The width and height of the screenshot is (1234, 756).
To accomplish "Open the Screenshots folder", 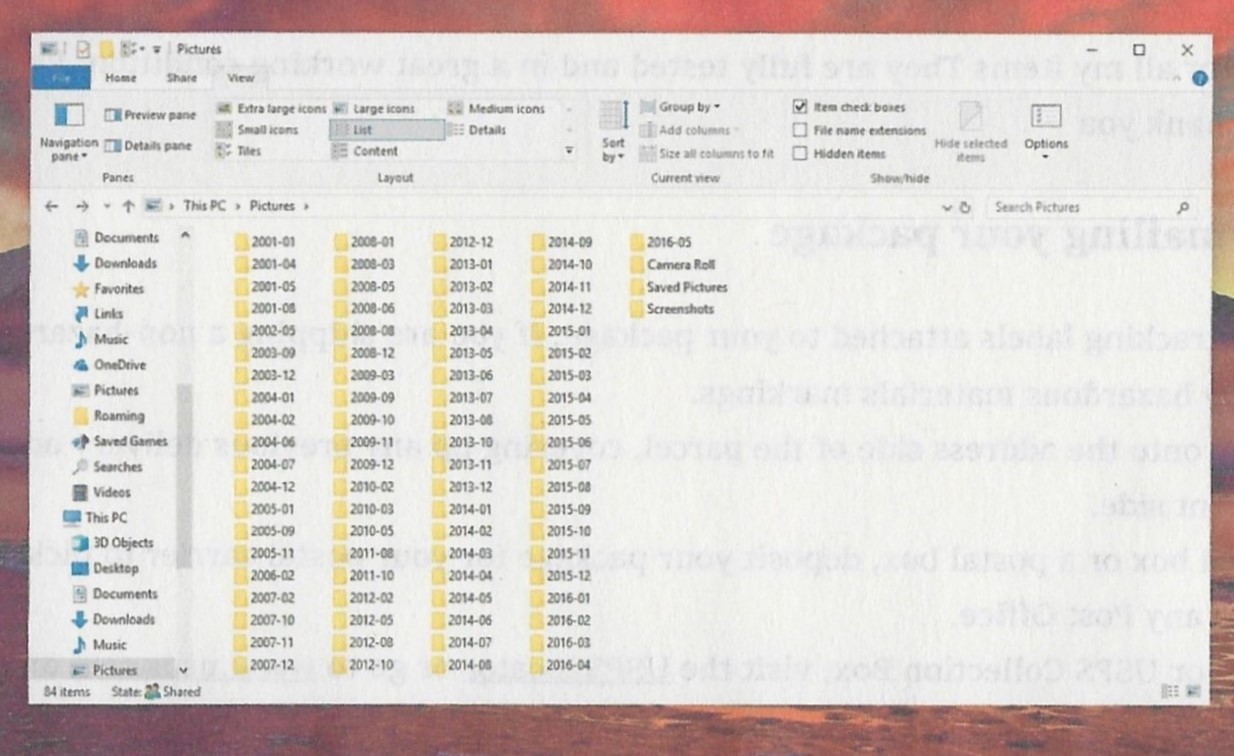I will 671,309.
